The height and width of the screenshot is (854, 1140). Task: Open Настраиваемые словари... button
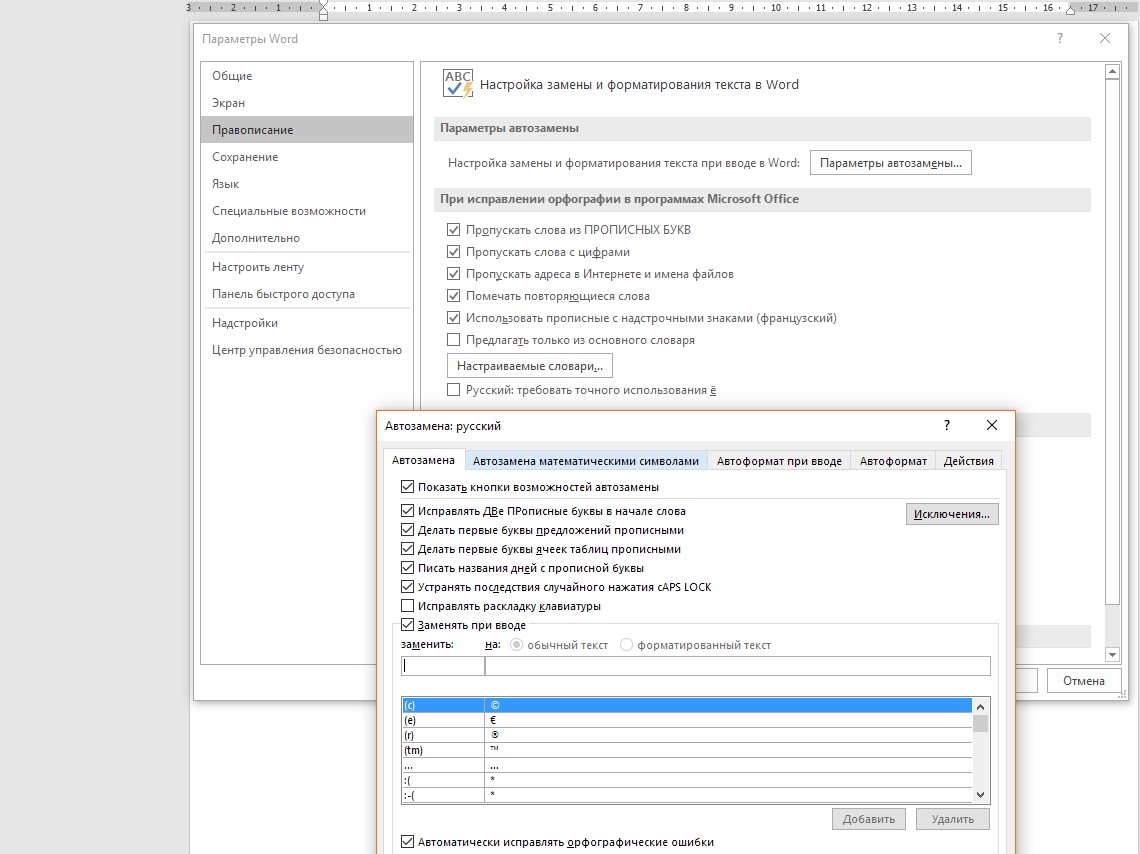[x=530, y=366]
